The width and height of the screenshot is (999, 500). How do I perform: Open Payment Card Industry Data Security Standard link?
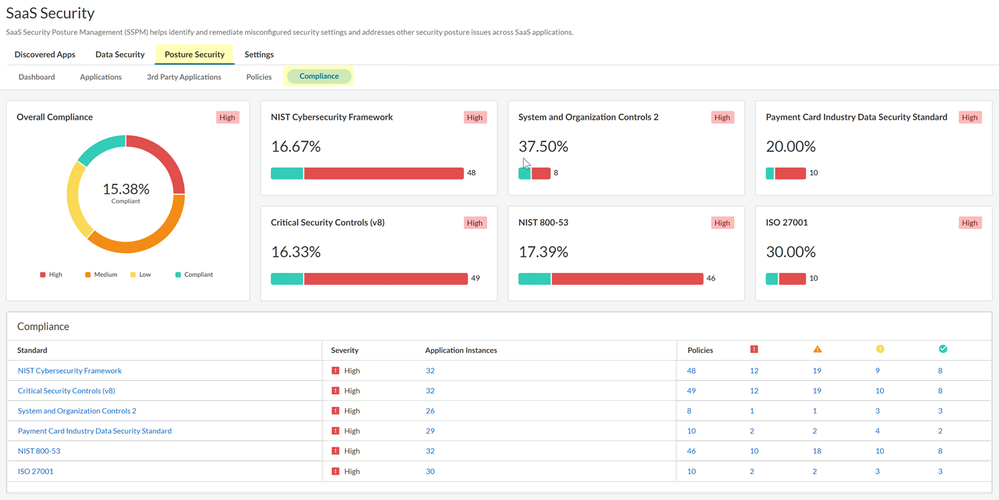pos(95,431)
